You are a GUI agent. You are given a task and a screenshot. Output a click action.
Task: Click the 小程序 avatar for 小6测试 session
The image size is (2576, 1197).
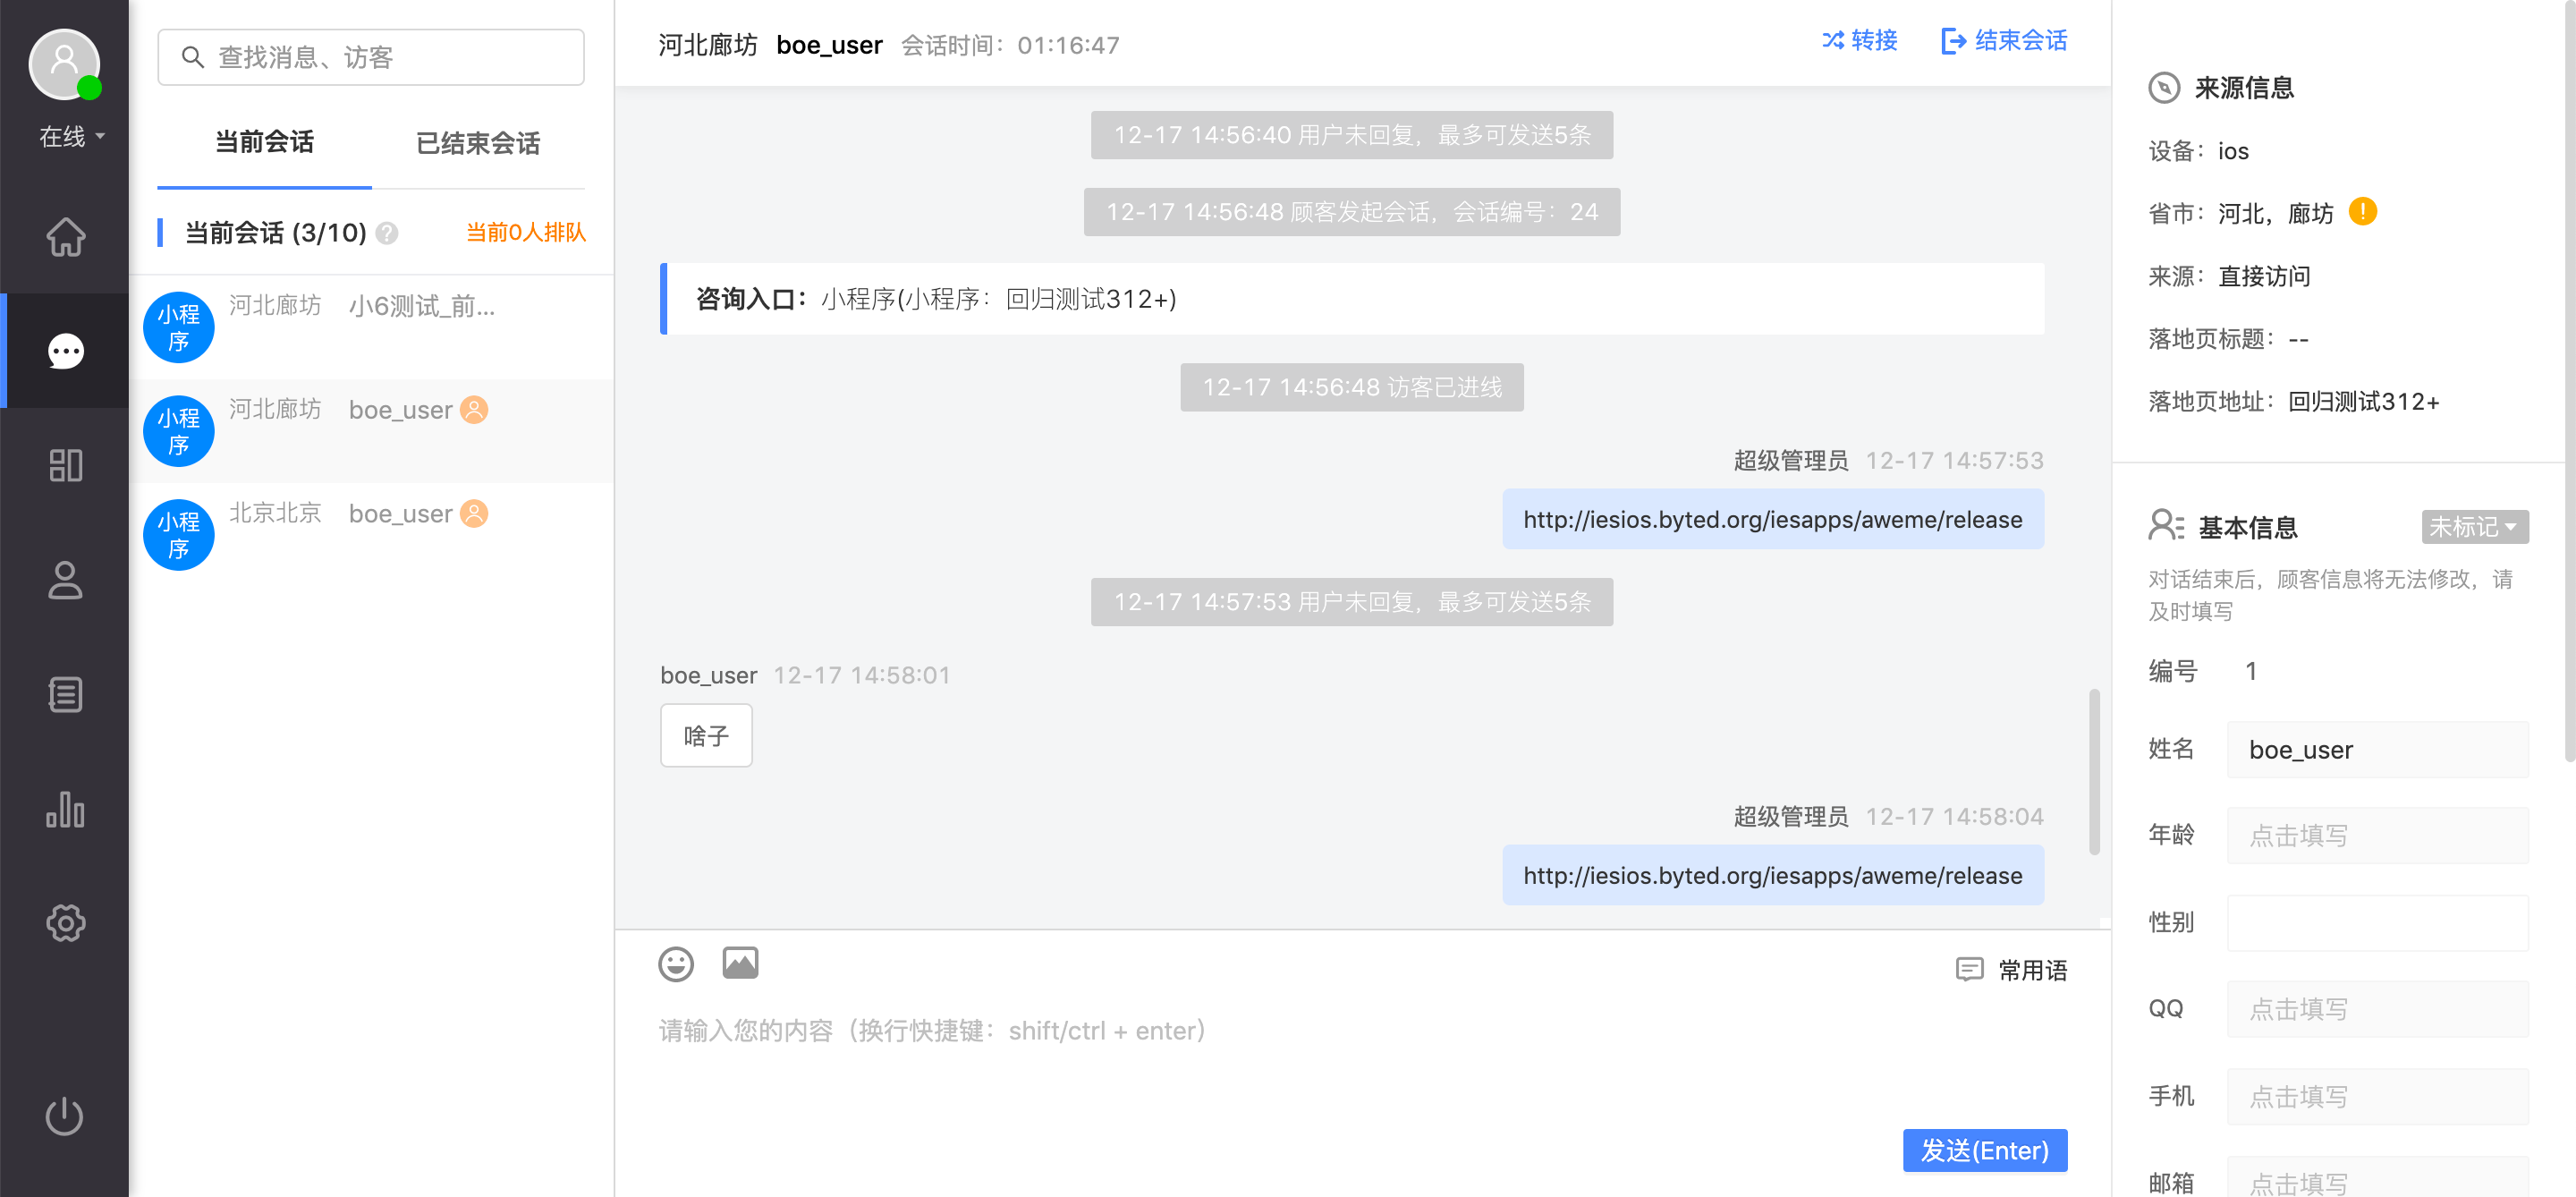179,327
